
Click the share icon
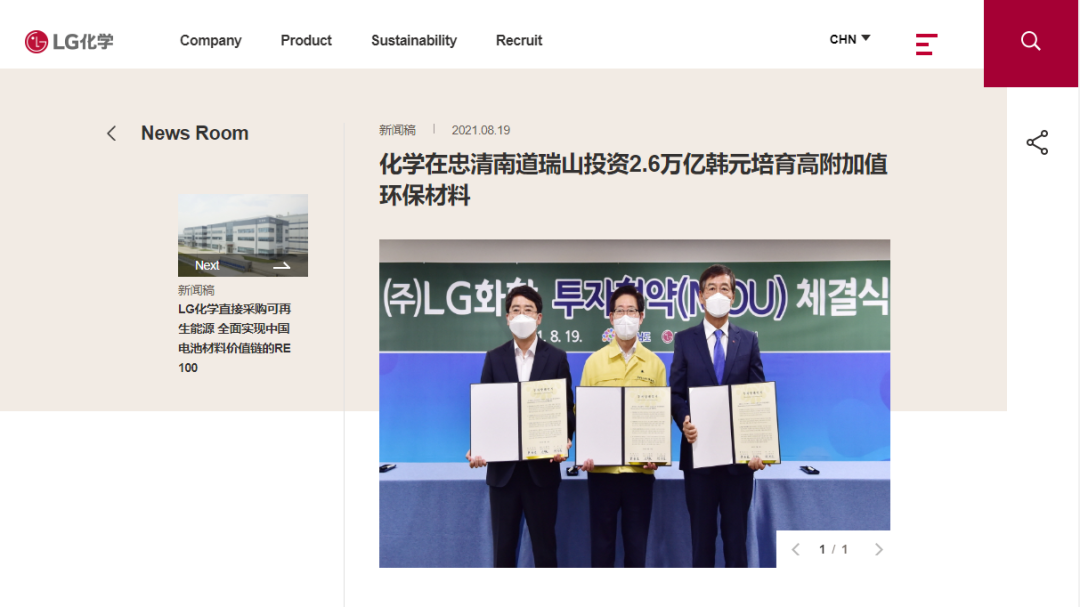(1037, 142)
